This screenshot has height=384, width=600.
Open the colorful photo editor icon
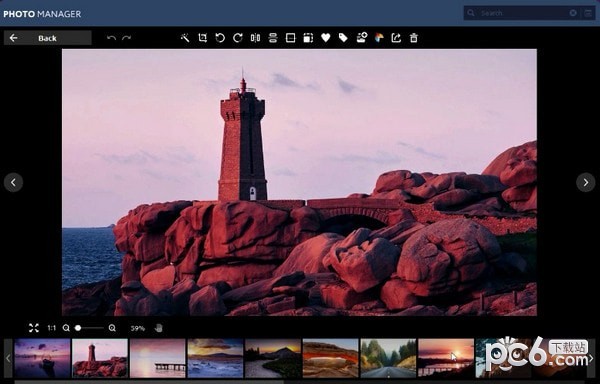[379, 37]
